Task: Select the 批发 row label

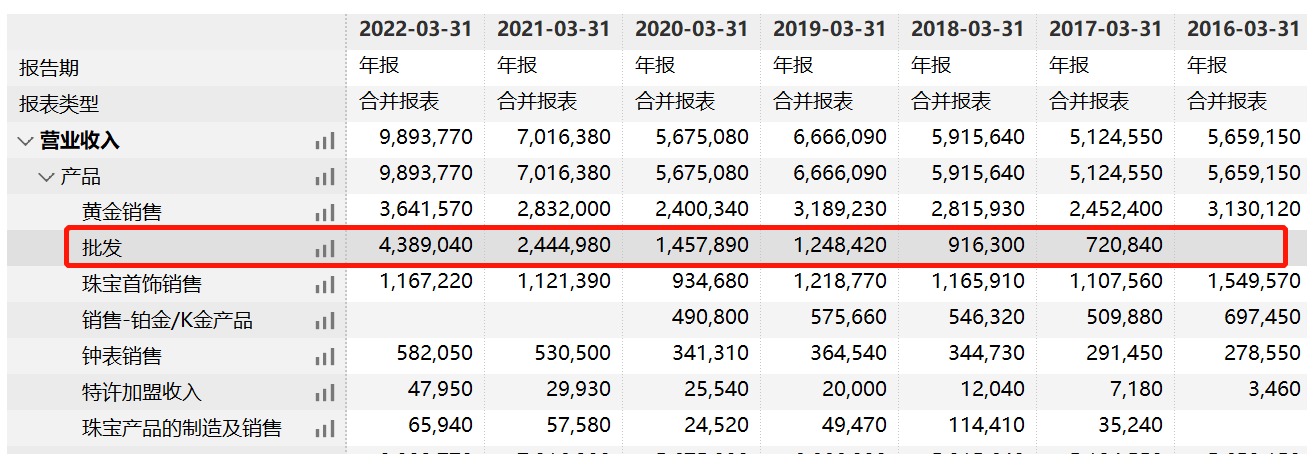Action: pos(102,248)
